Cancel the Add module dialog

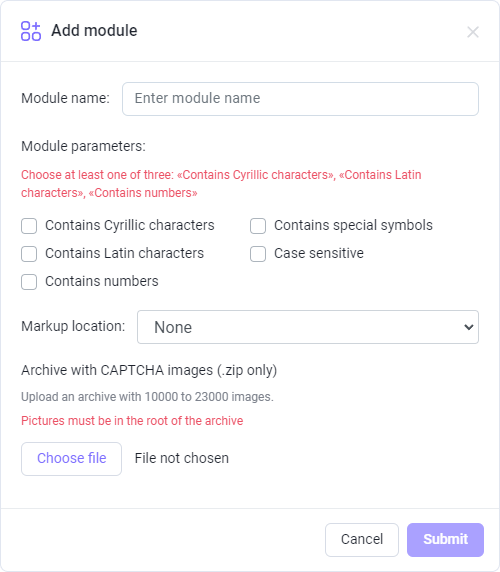(x=362, y=540)
